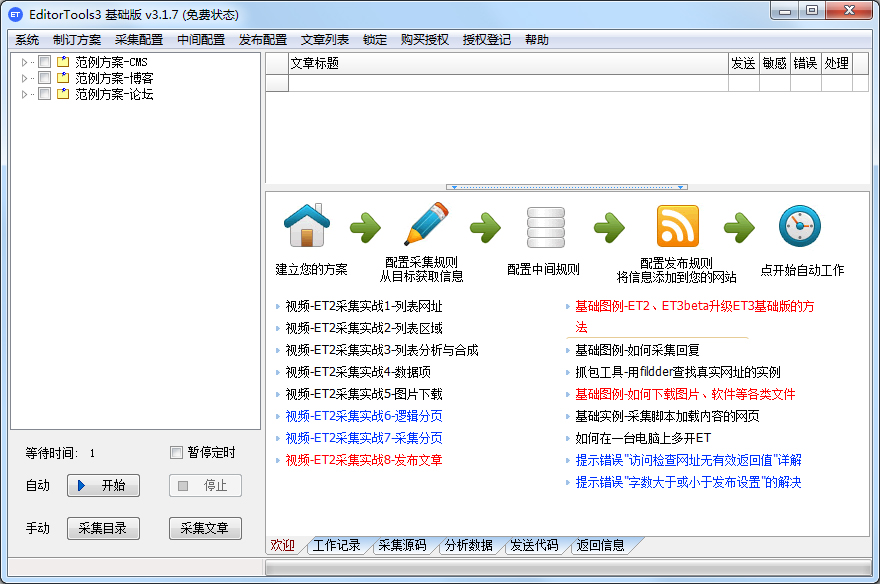880x584 pixels.
Task: Click the EditorTools ET logo in title bar
Action: pyautogui.click(x=16, y=15)
